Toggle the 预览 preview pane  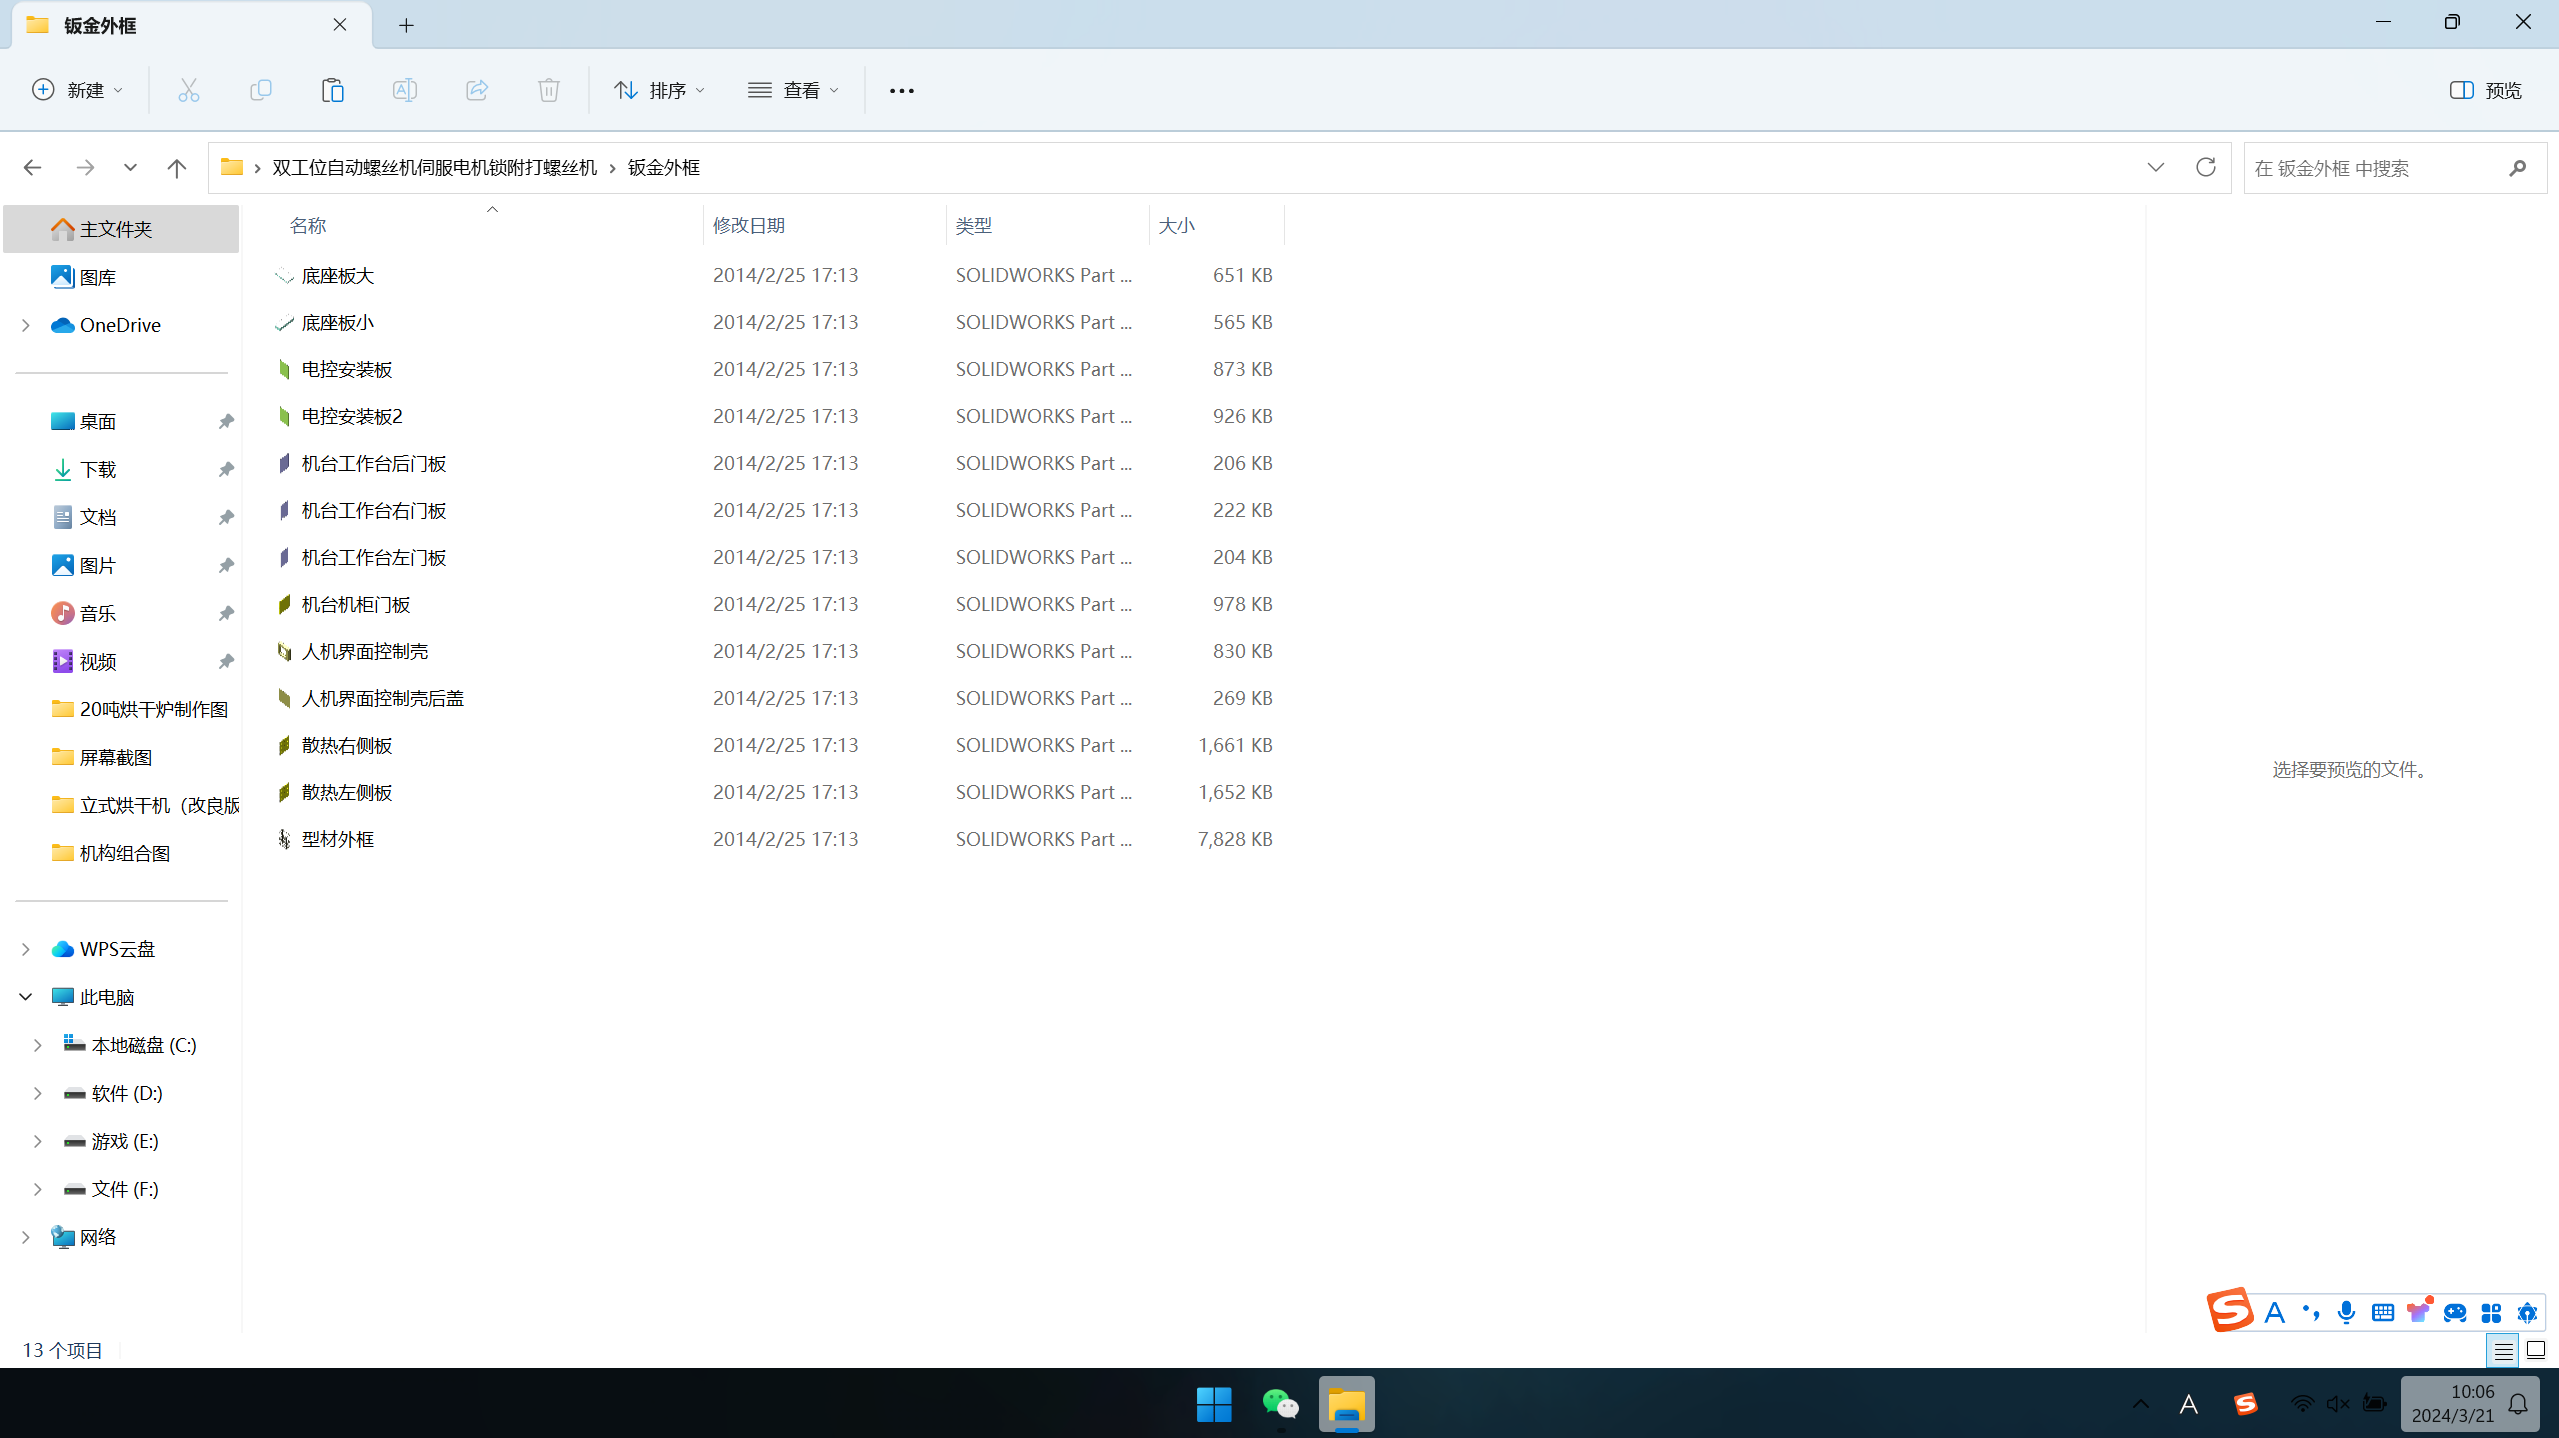tap(2485, 90)
